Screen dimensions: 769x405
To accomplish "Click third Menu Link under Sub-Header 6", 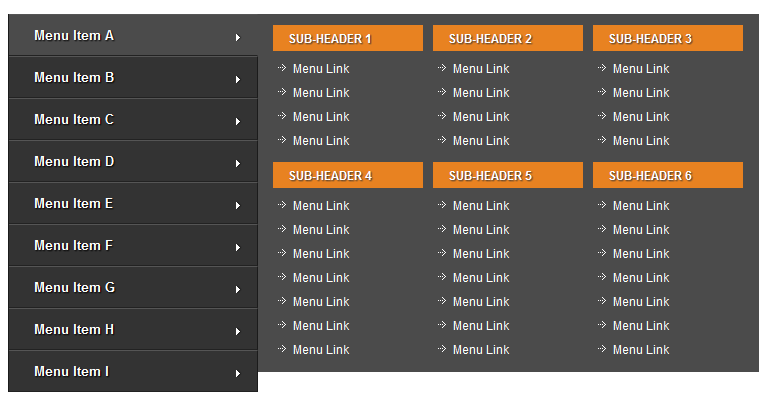I will click(641, 254).
